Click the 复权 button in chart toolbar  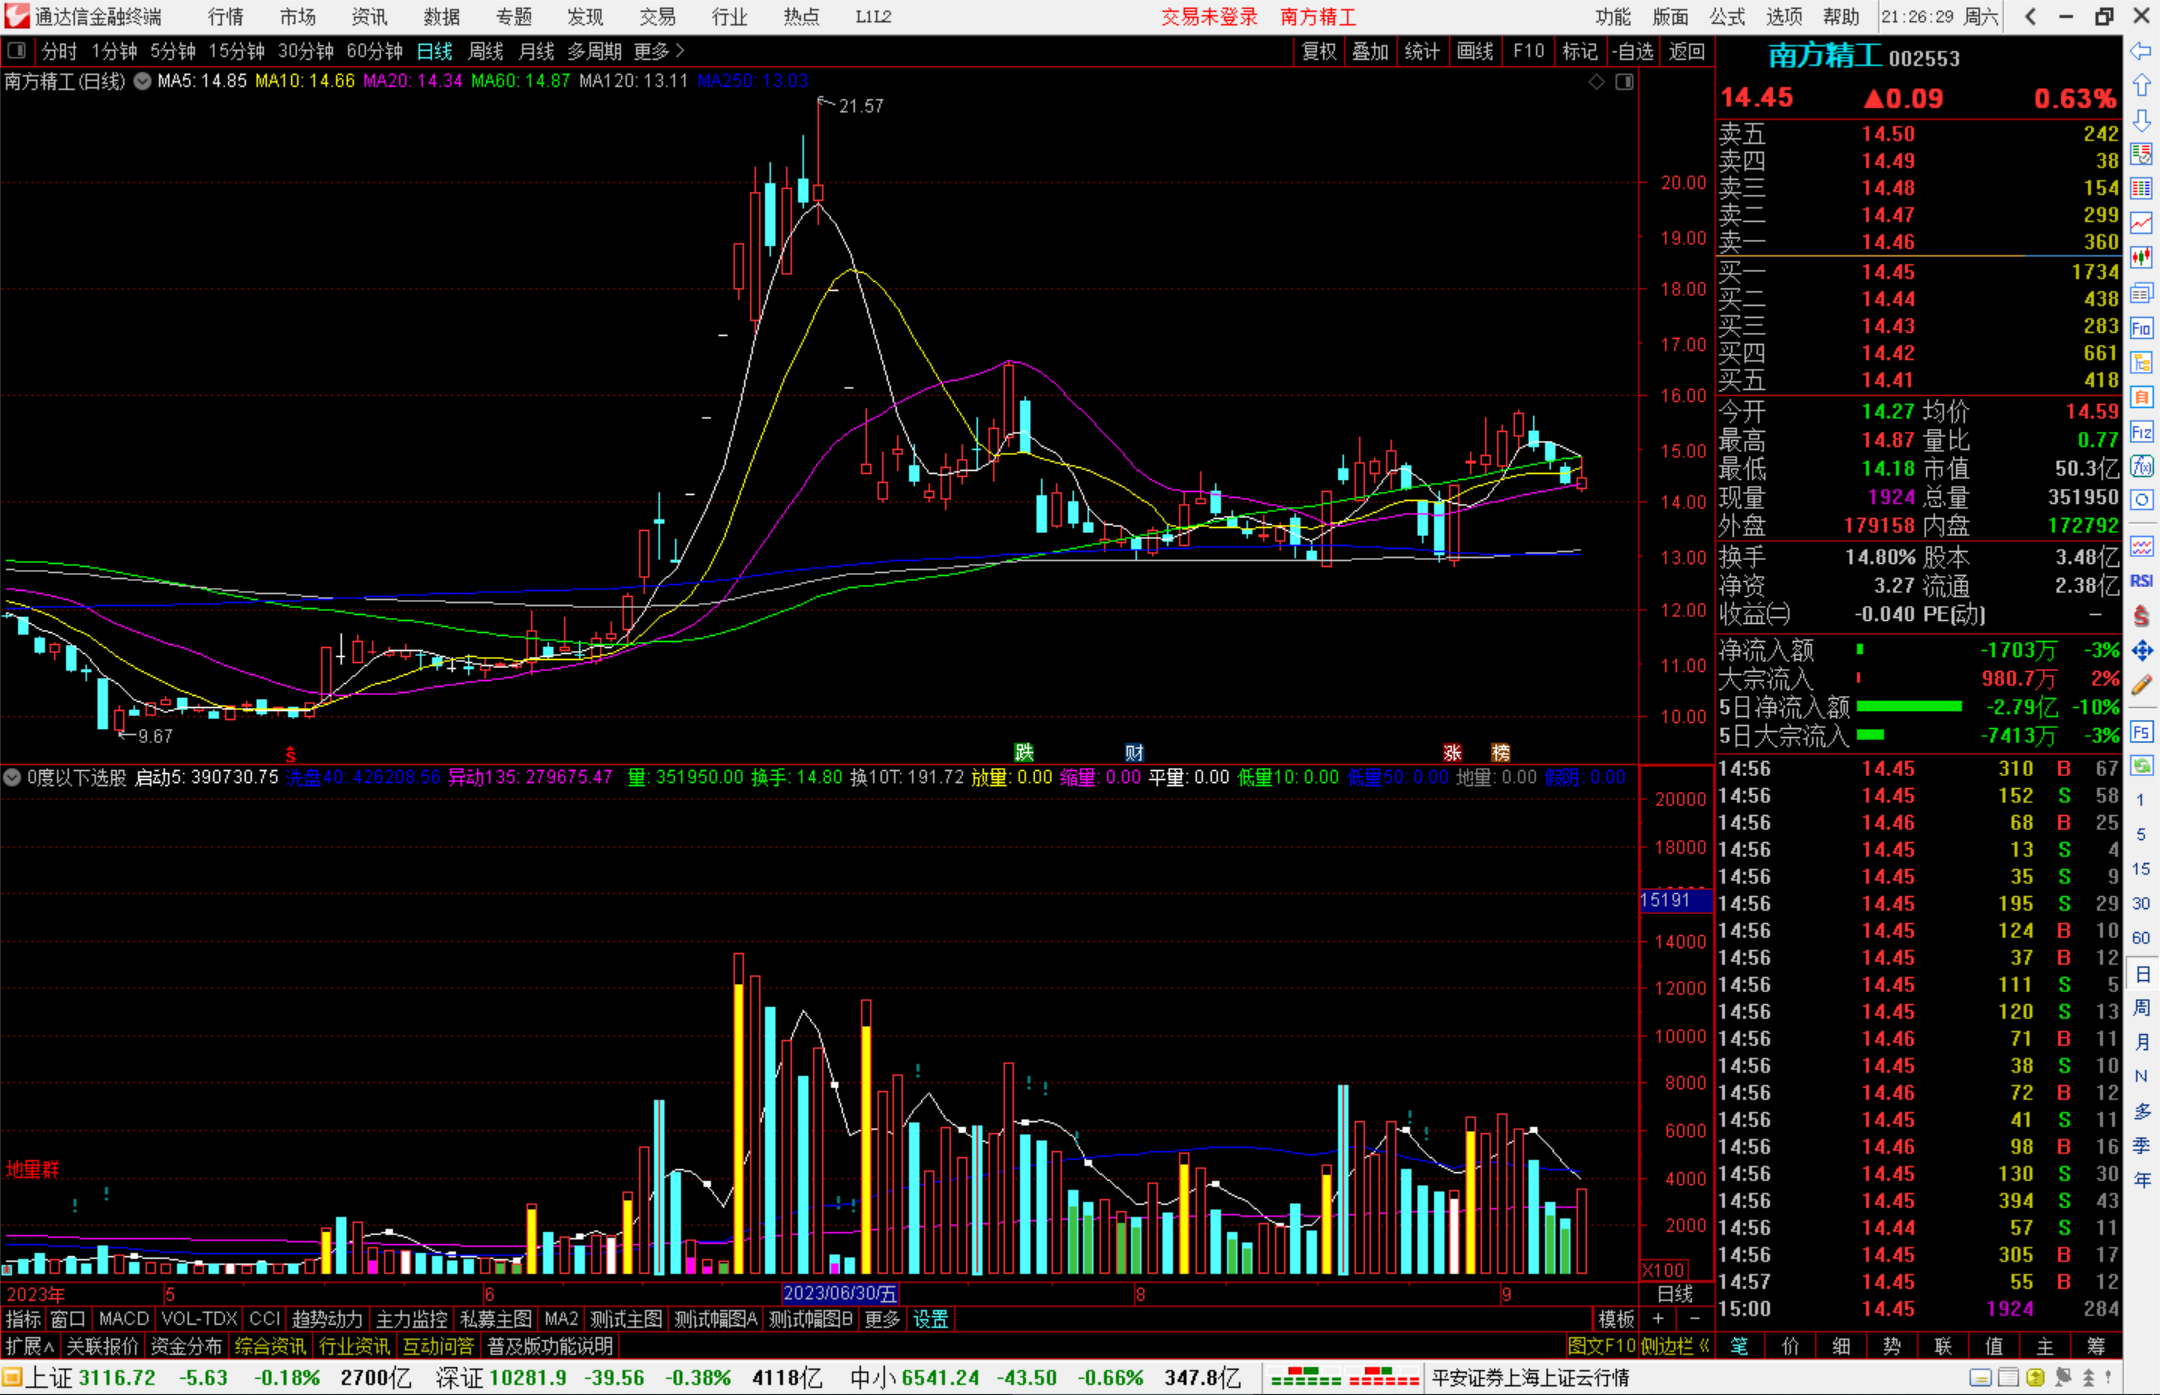[x=1319, y=51]
